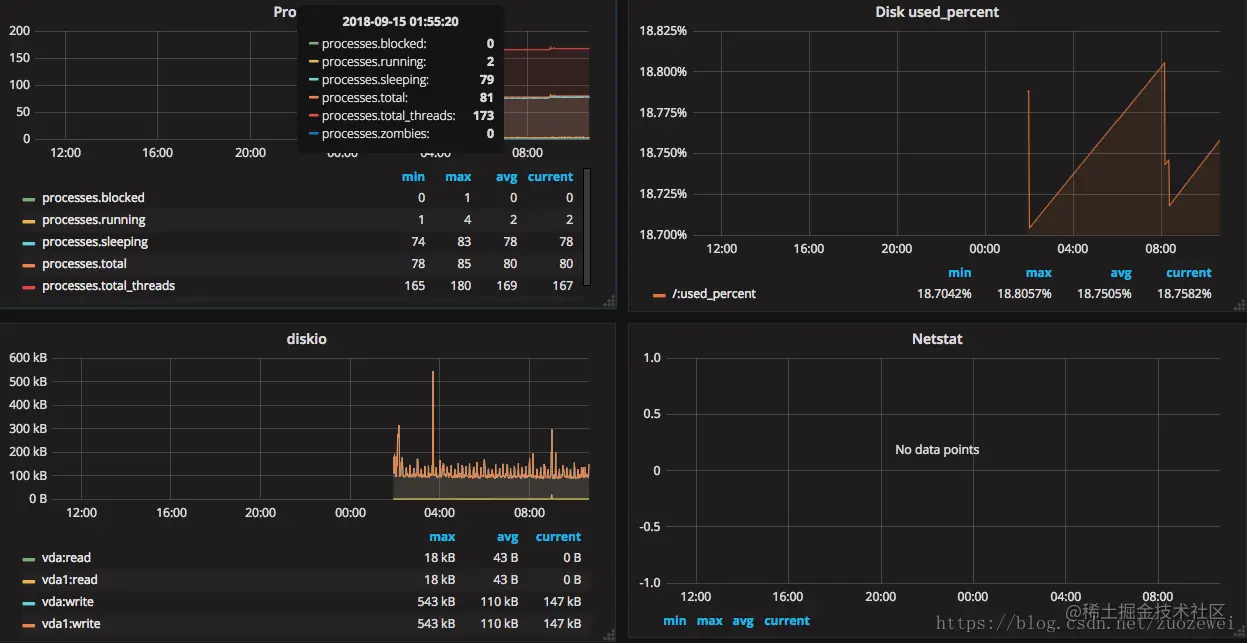Sort Disk used_percent legend by min

(x=960, y=273)
